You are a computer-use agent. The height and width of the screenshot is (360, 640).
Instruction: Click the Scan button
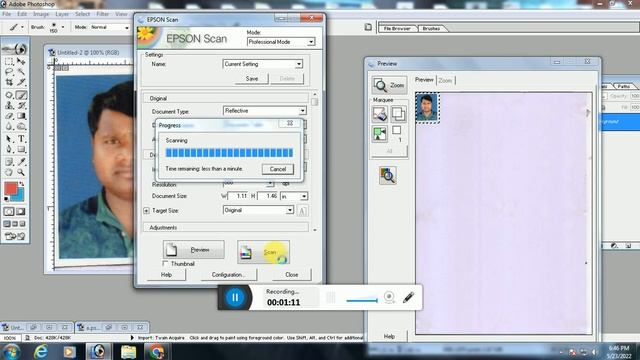263,252
